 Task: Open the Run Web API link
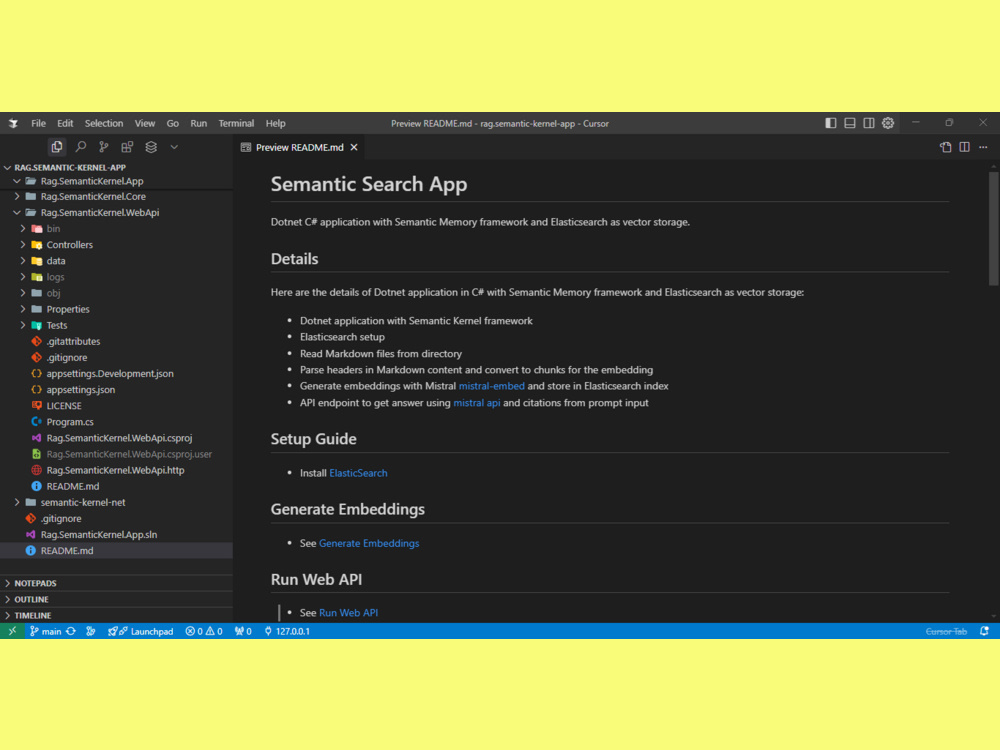(348, 613)
